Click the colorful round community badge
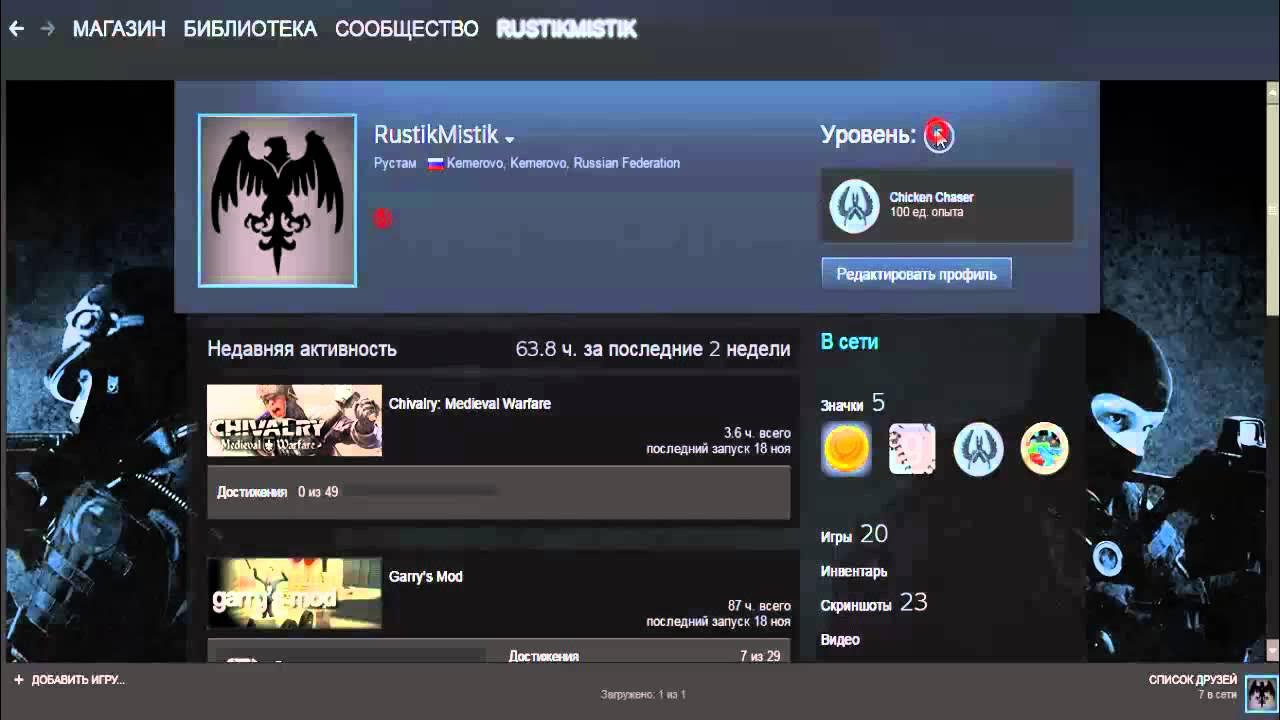The height and width of the screenshot is (720, 1280). 1044,449
